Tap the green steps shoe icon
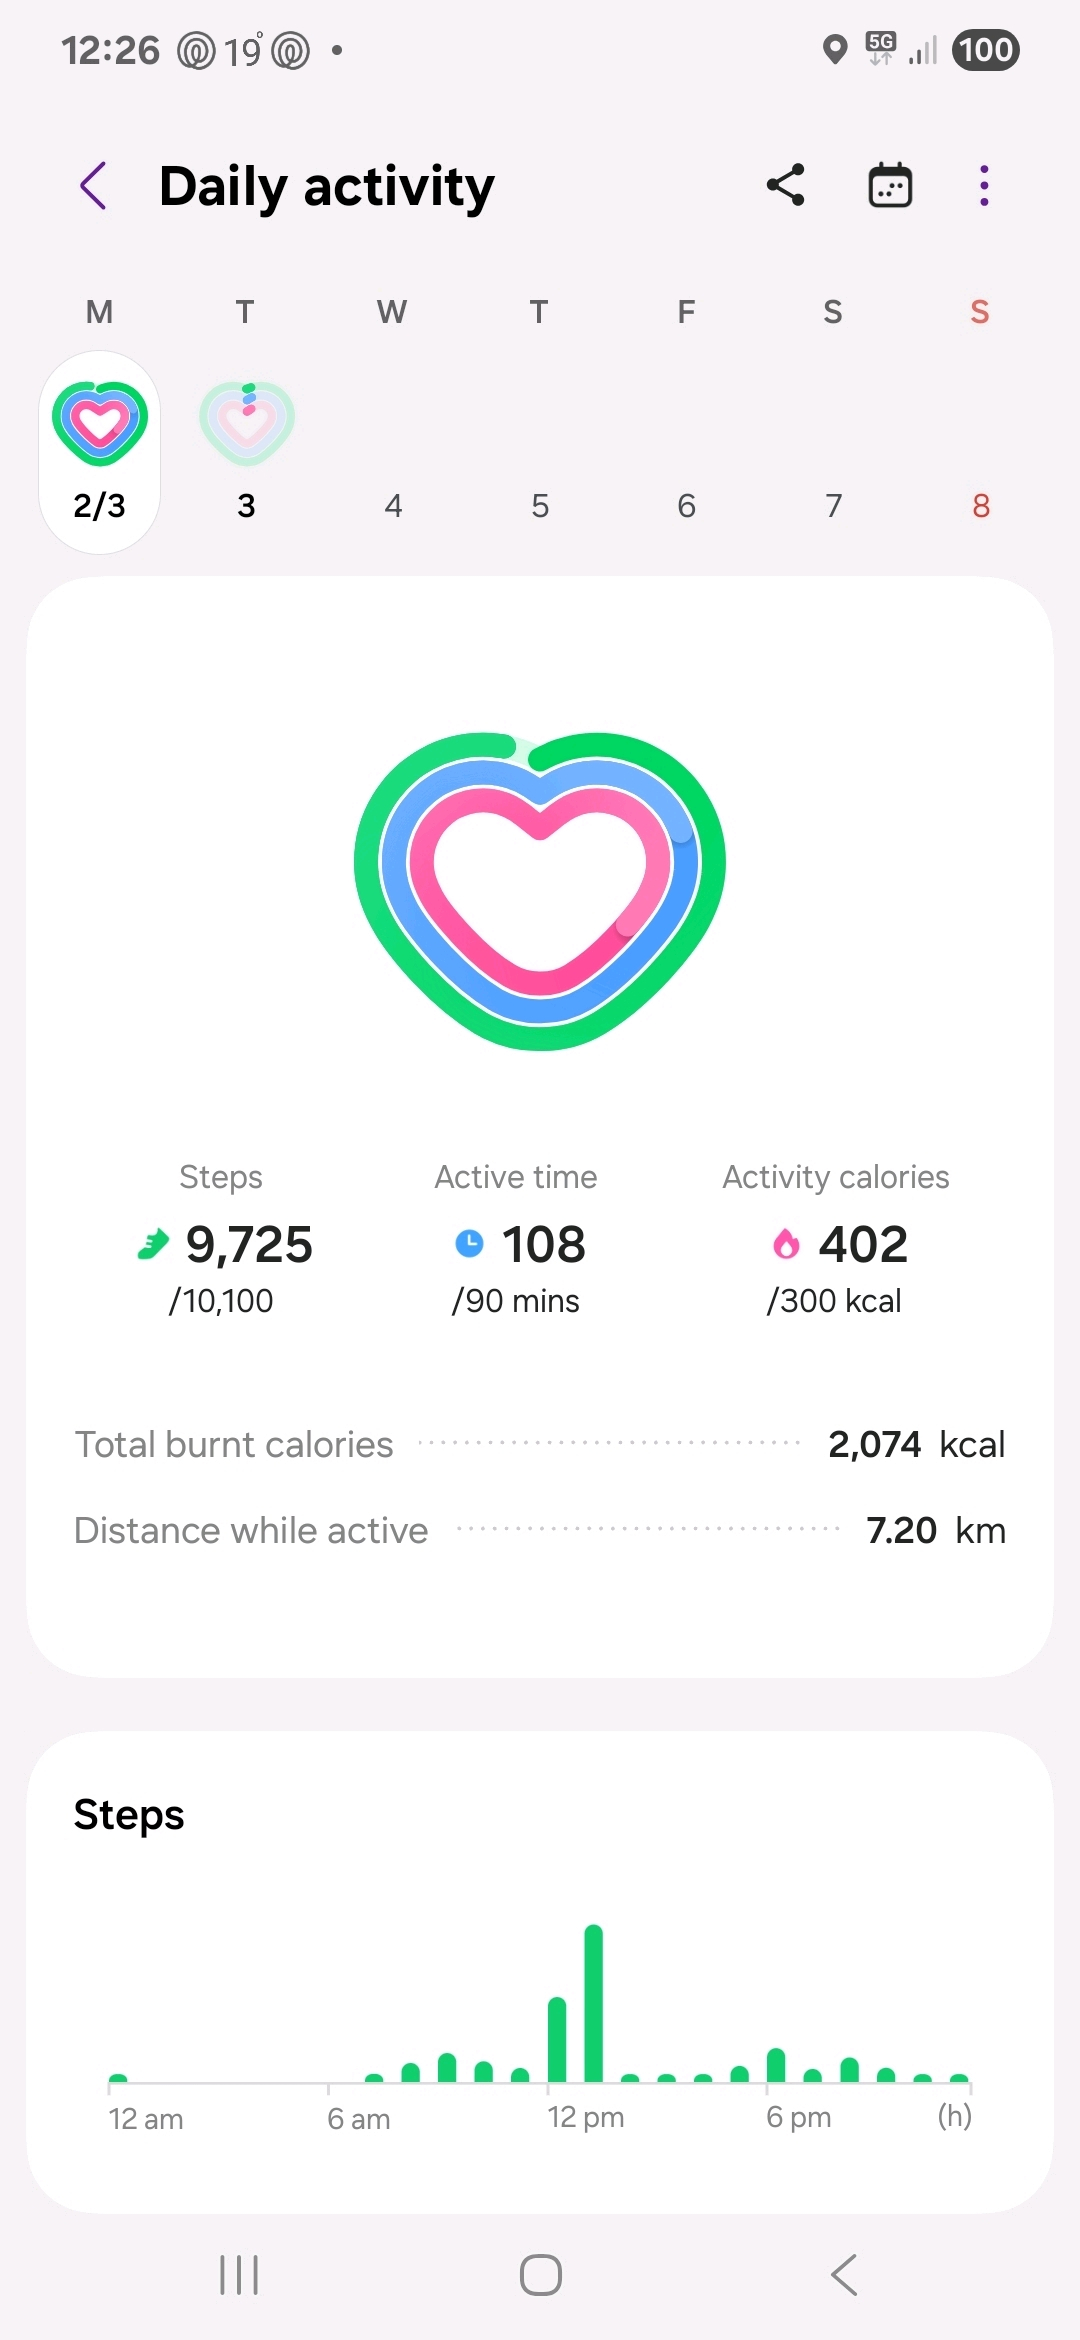The width and height of the screenshot is (1080, 2340). pos(153,1245)
